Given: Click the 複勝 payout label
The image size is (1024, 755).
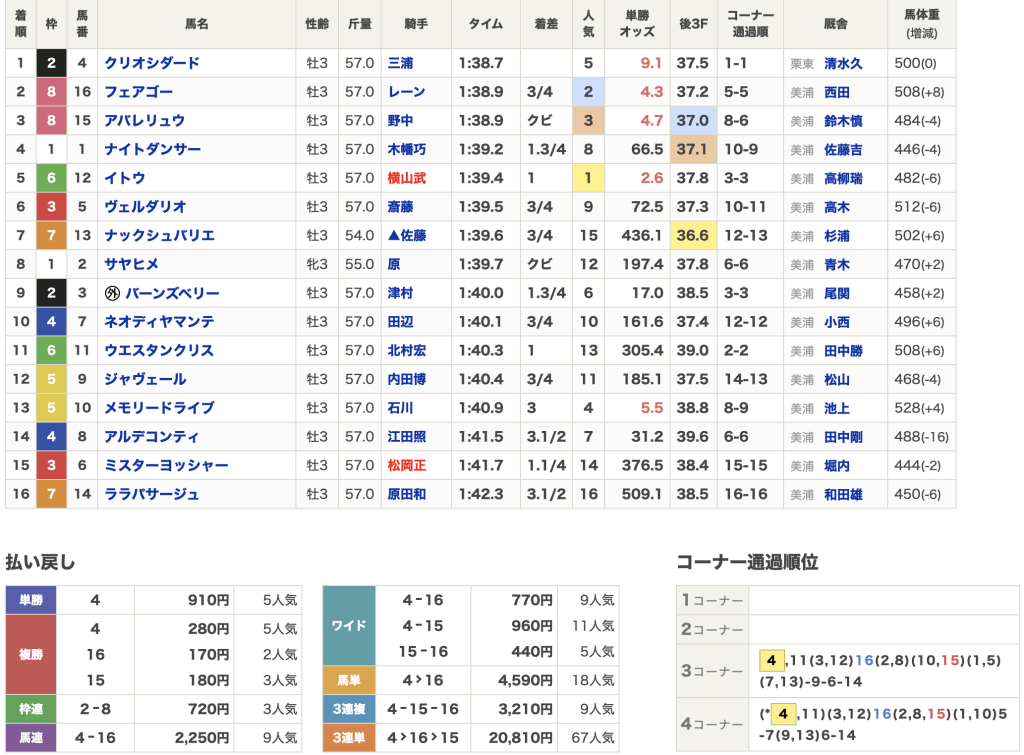Looking at the screenshot, I should (x=31, y=654).
